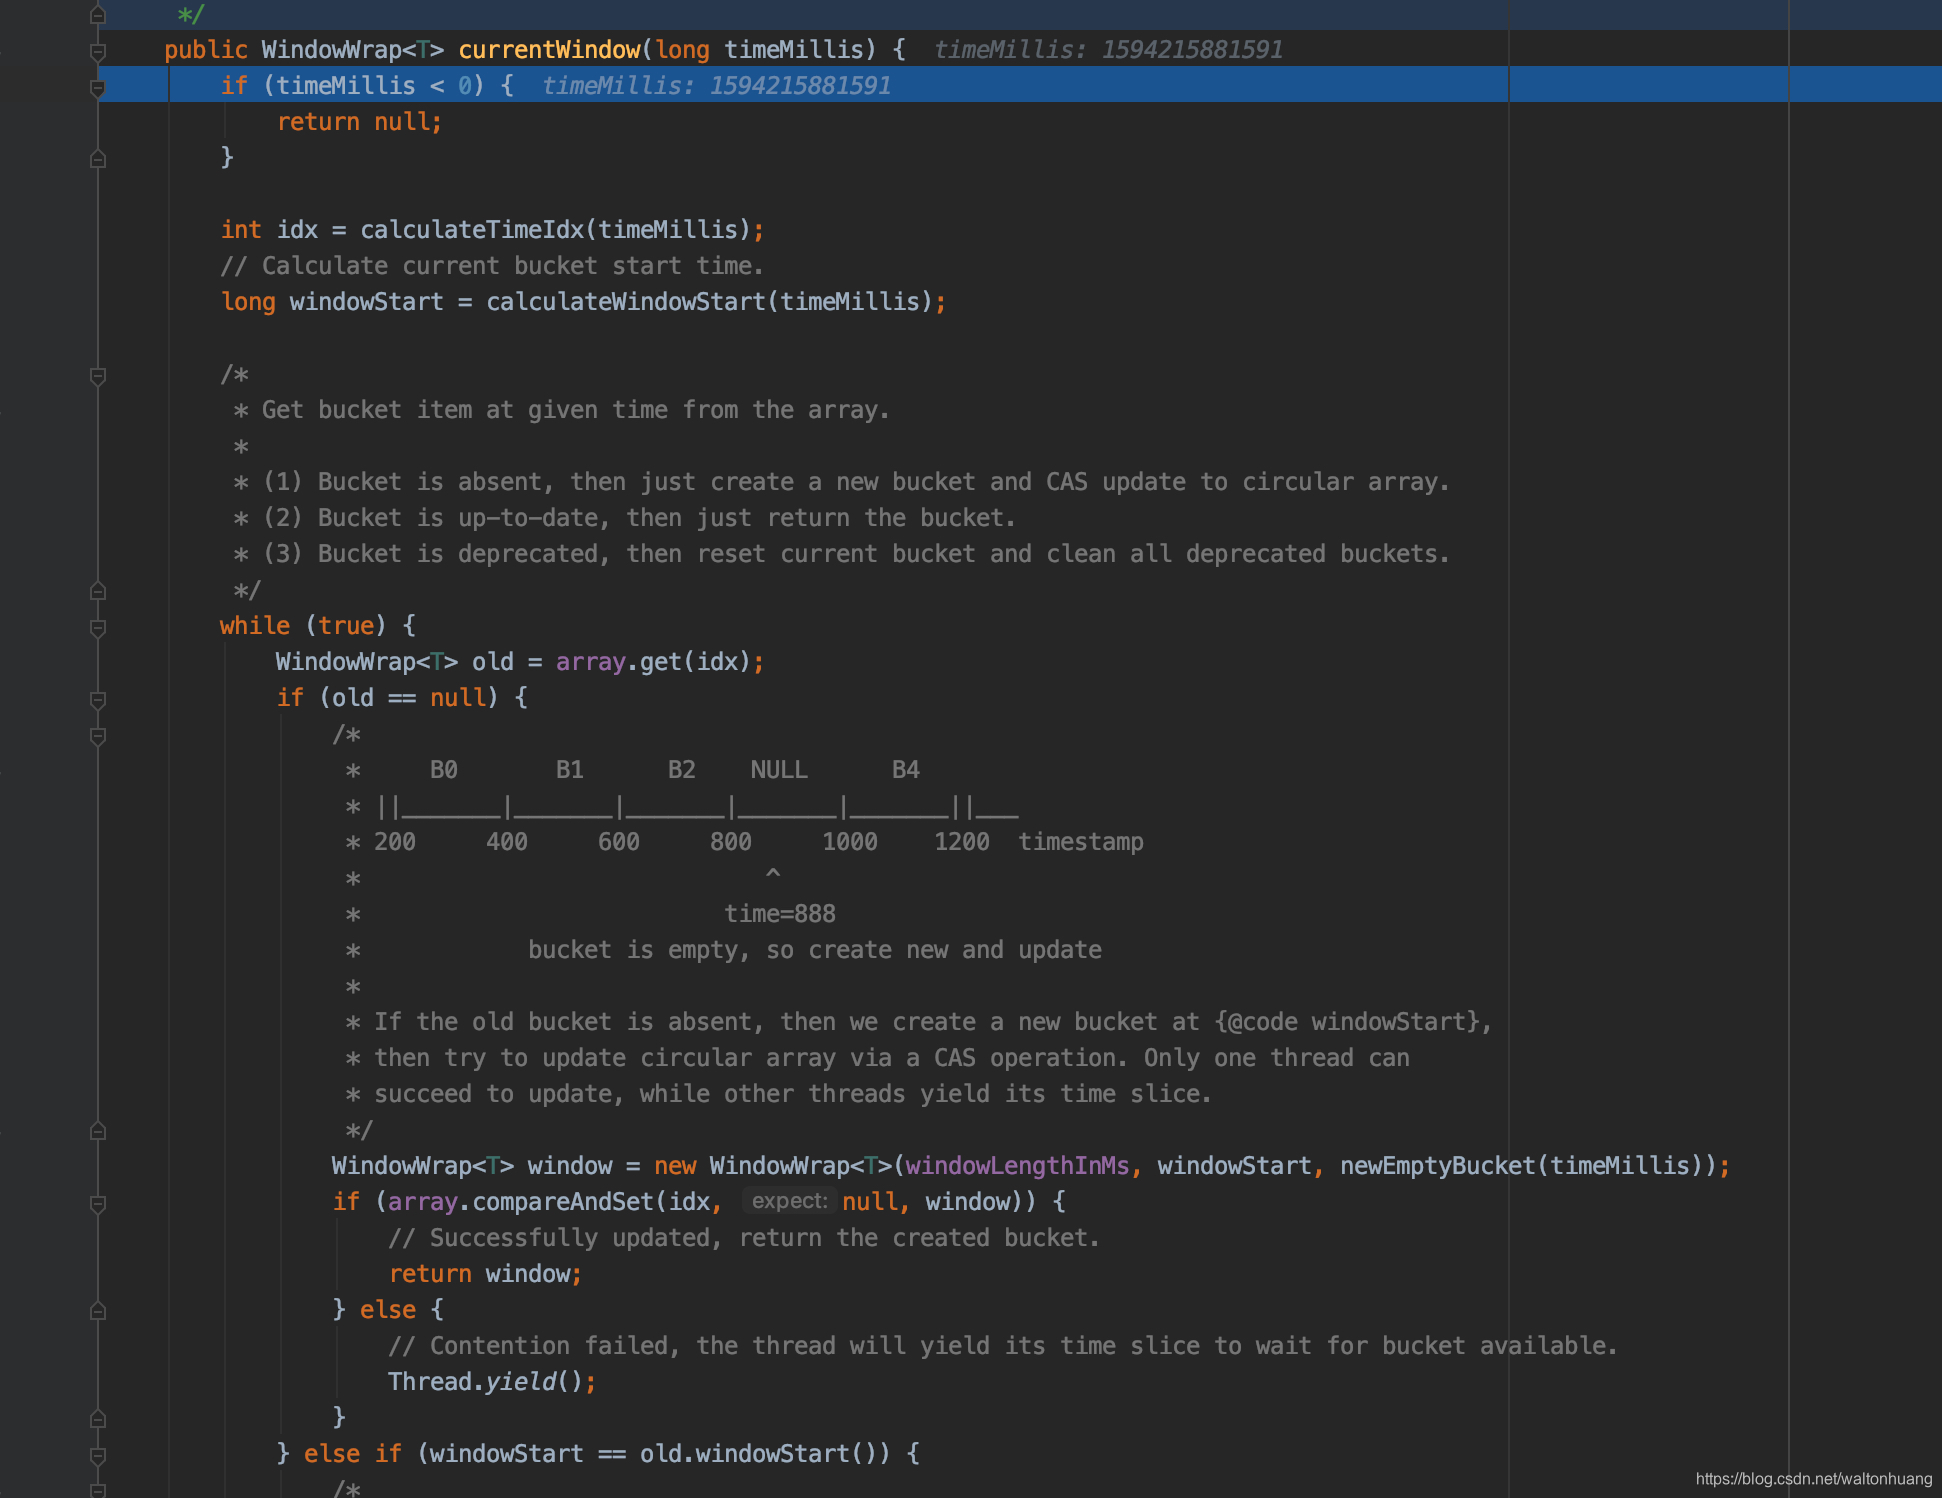Click 'long timeMillis' parameter in signature
The width and height of the screenshot is (1942, 1498).
coord(759,50)
